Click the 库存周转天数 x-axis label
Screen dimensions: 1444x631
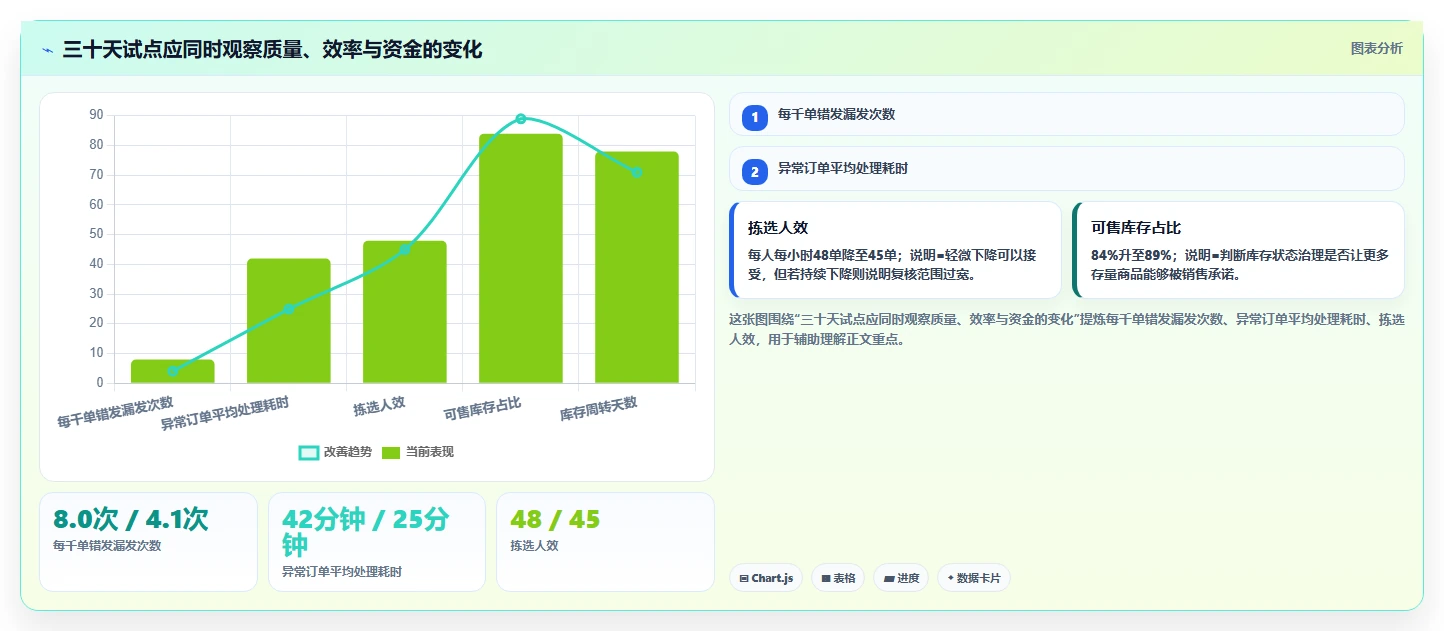click(x=598, y=408)
